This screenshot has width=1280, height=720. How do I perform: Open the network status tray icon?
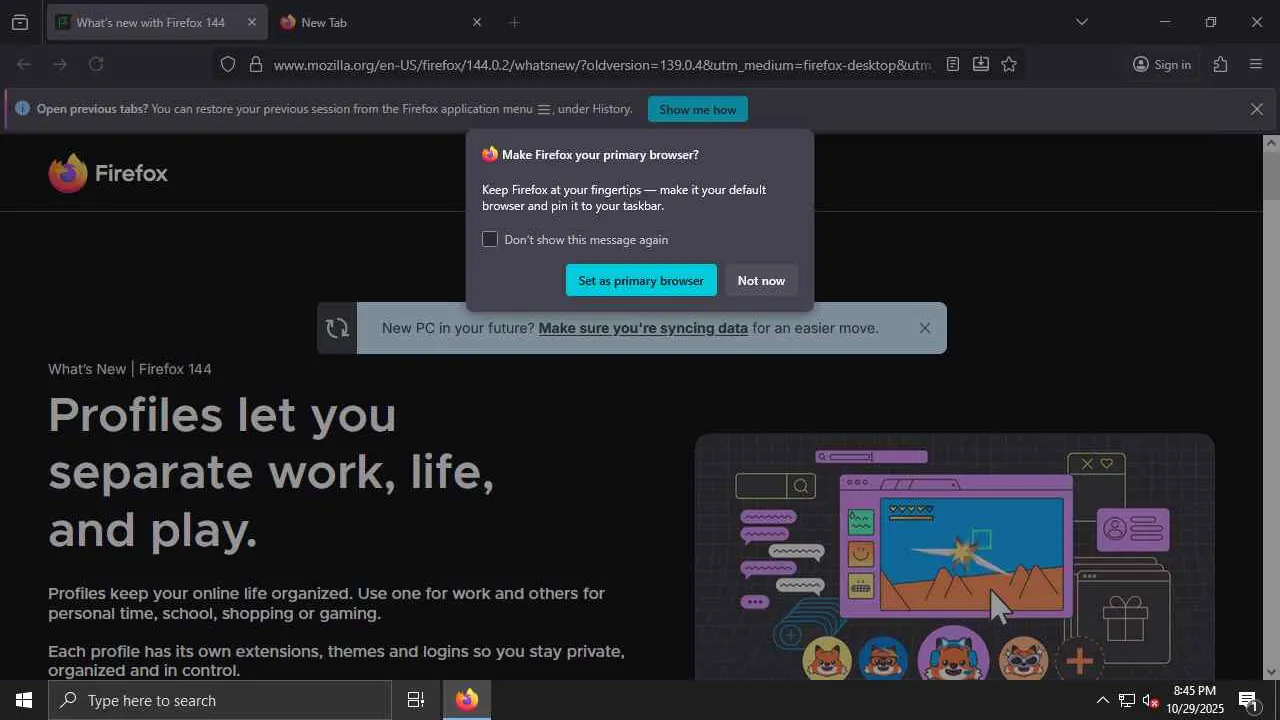click(1126, 700)
